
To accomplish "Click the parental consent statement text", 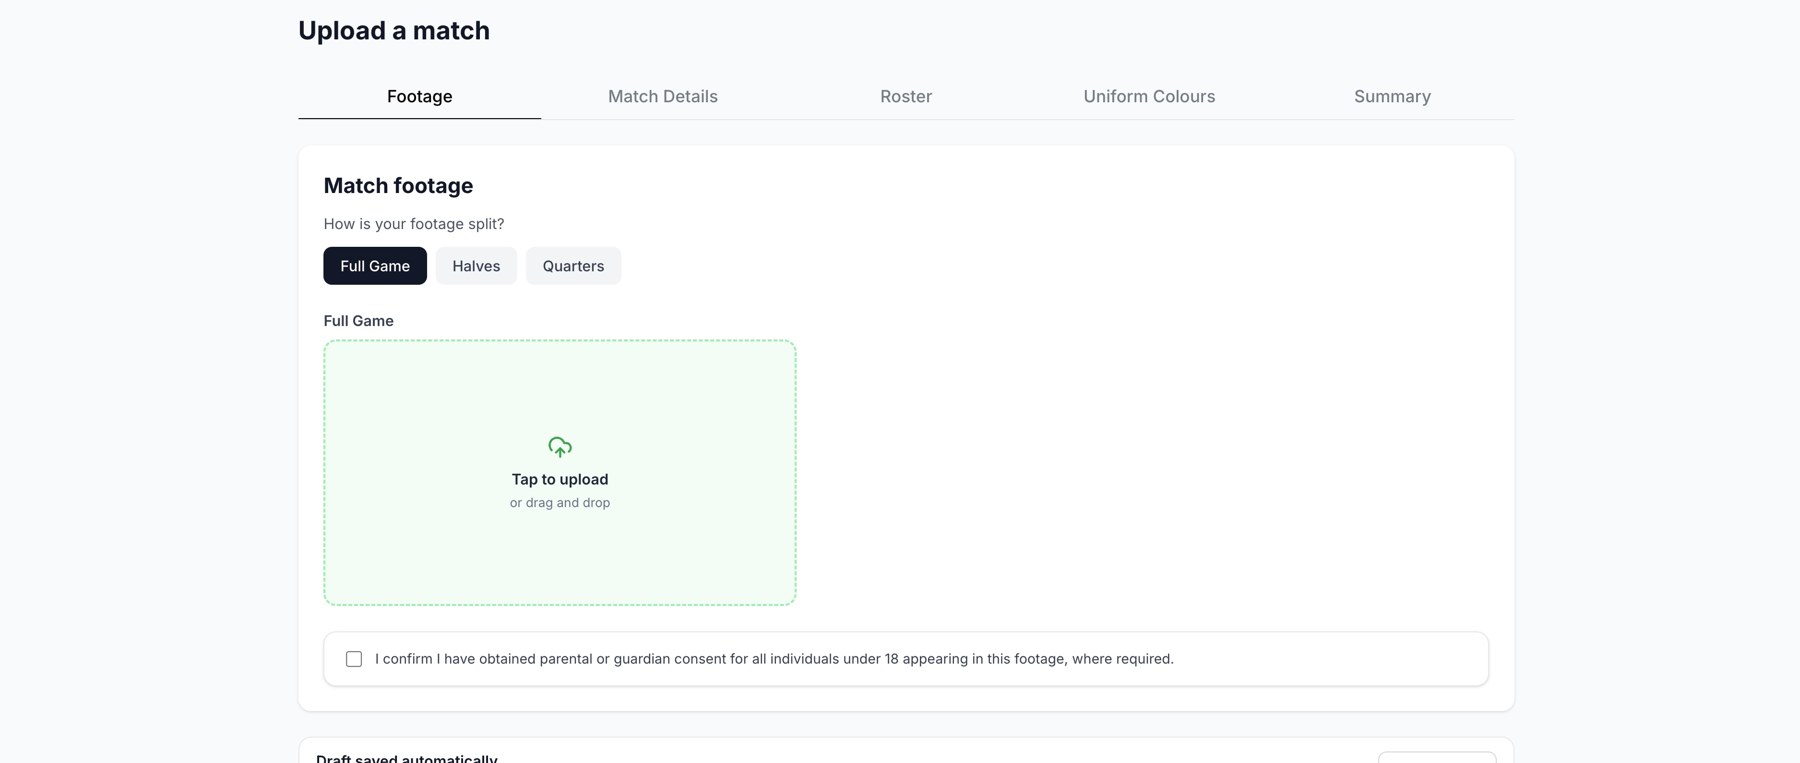I will [x=774, y=659].
